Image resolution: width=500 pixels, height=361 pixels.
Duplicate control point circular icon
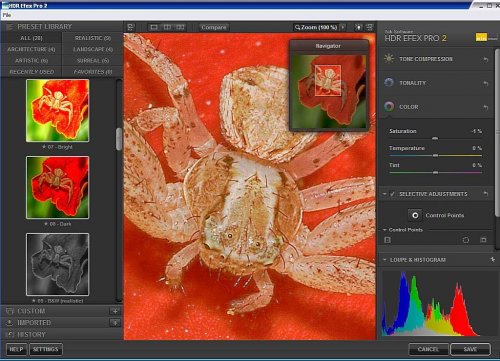(x=466, y=240)
